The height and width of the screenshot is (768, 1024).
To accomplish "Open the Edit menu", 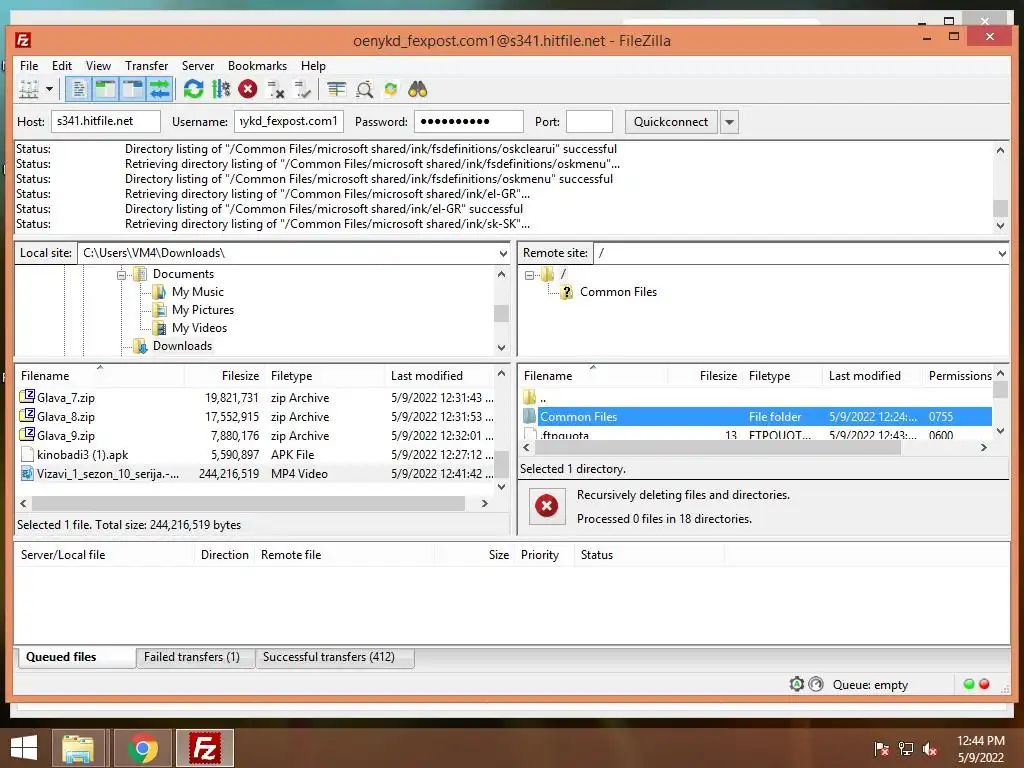I will (x=62, y=66).
